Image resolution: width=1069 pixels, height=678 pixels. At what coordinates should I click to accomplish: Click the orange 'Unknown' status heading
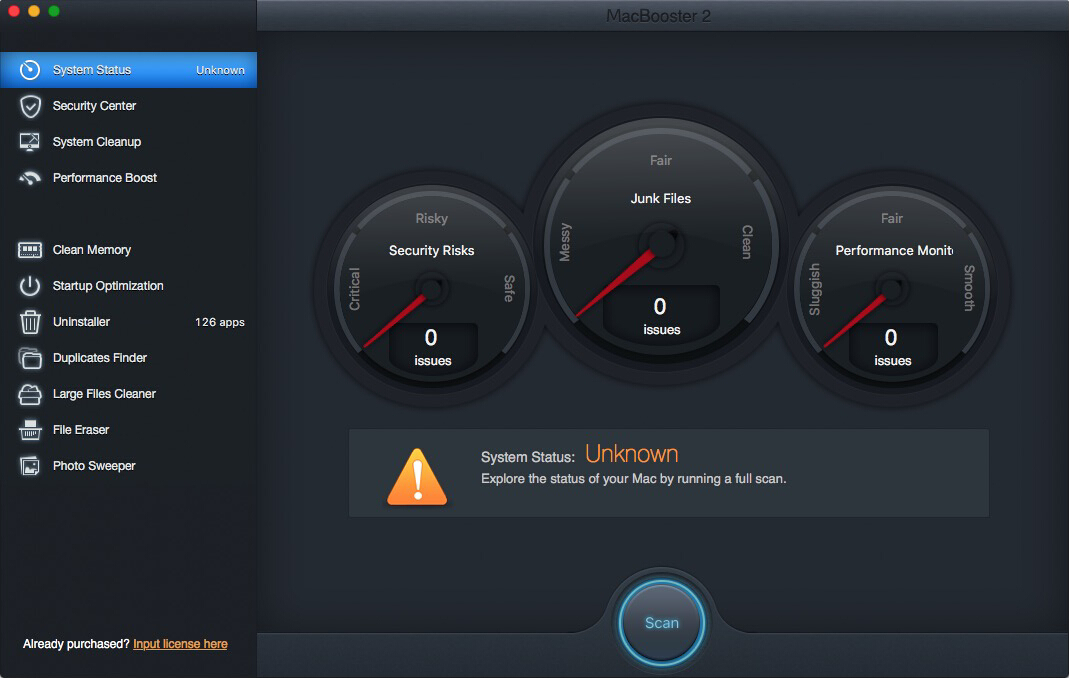pos(631,454)
